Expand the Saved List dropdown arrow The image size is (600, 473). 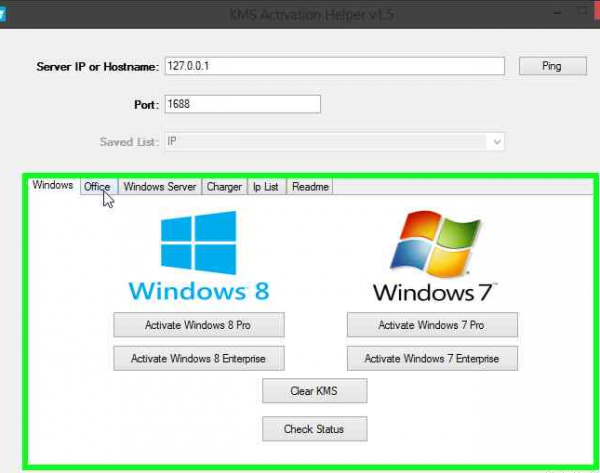point(497,142)
